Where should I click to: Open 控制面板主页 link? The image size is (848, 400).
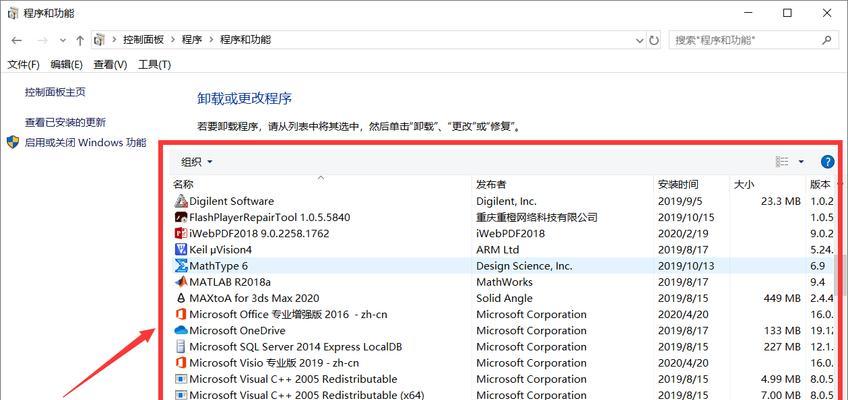point(55,92)
